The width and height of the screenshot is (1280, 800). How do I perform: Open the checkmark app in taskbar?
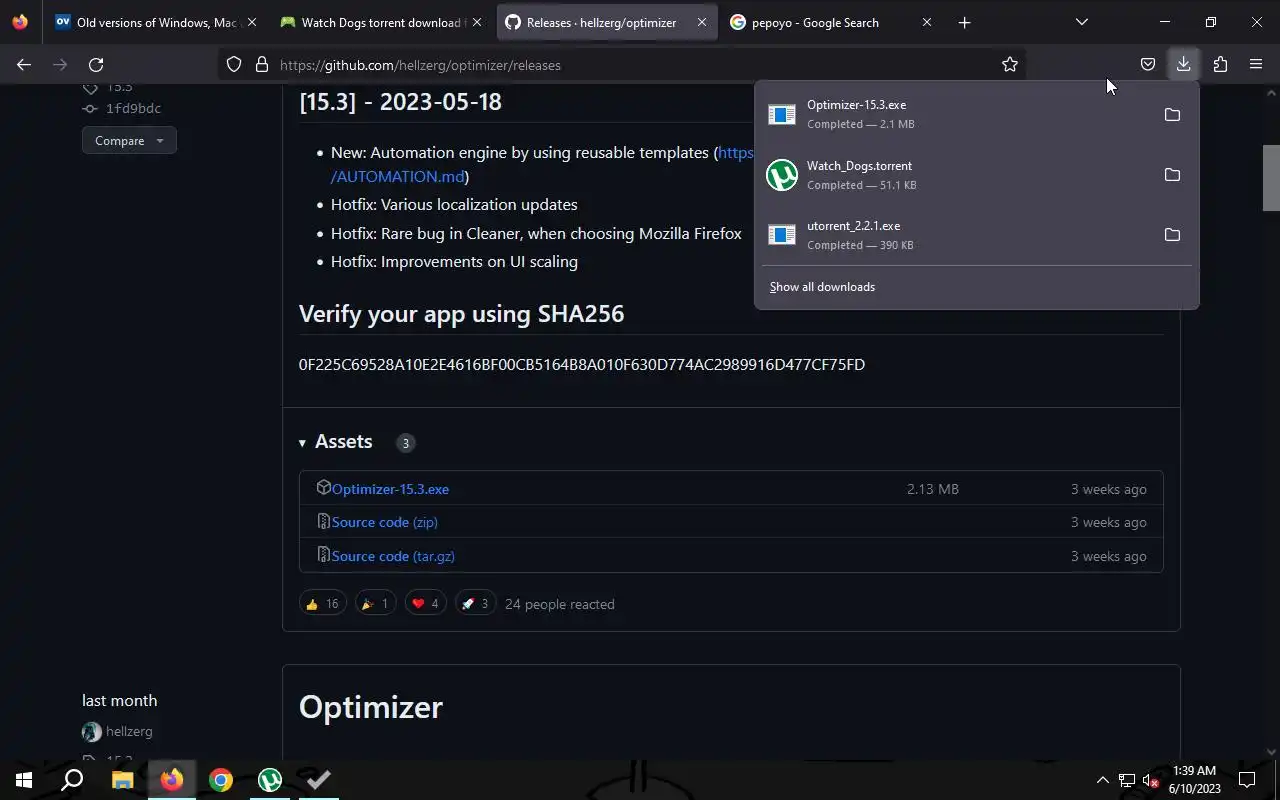coord(318,780)
